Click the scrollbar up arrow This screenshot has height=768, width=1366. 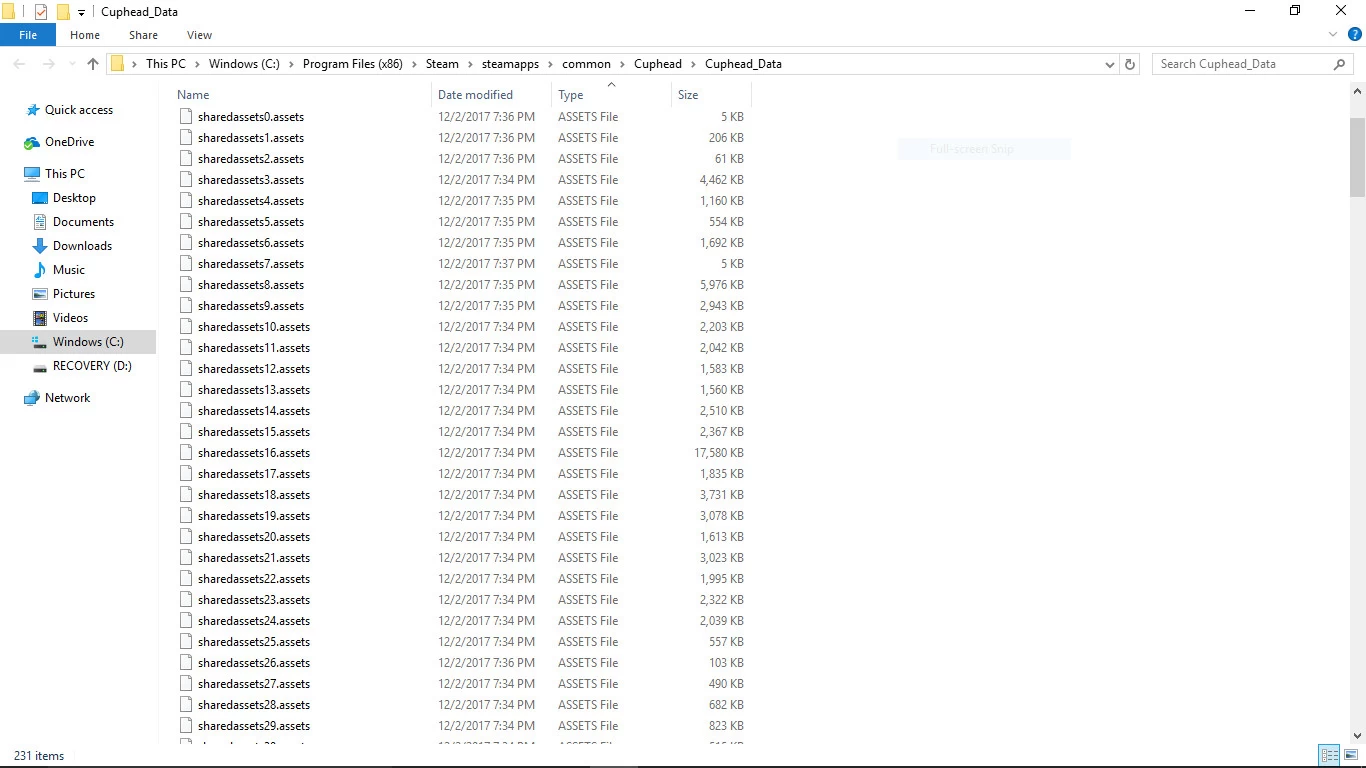click(1357, 91)
